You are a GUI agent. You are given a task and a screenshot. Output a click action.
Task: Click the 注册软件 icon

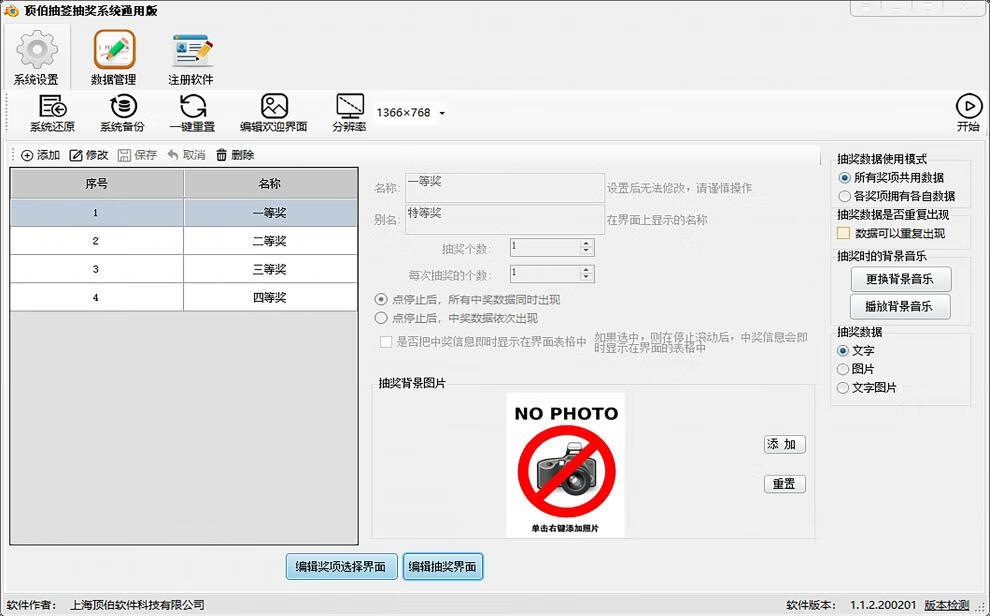190,51
